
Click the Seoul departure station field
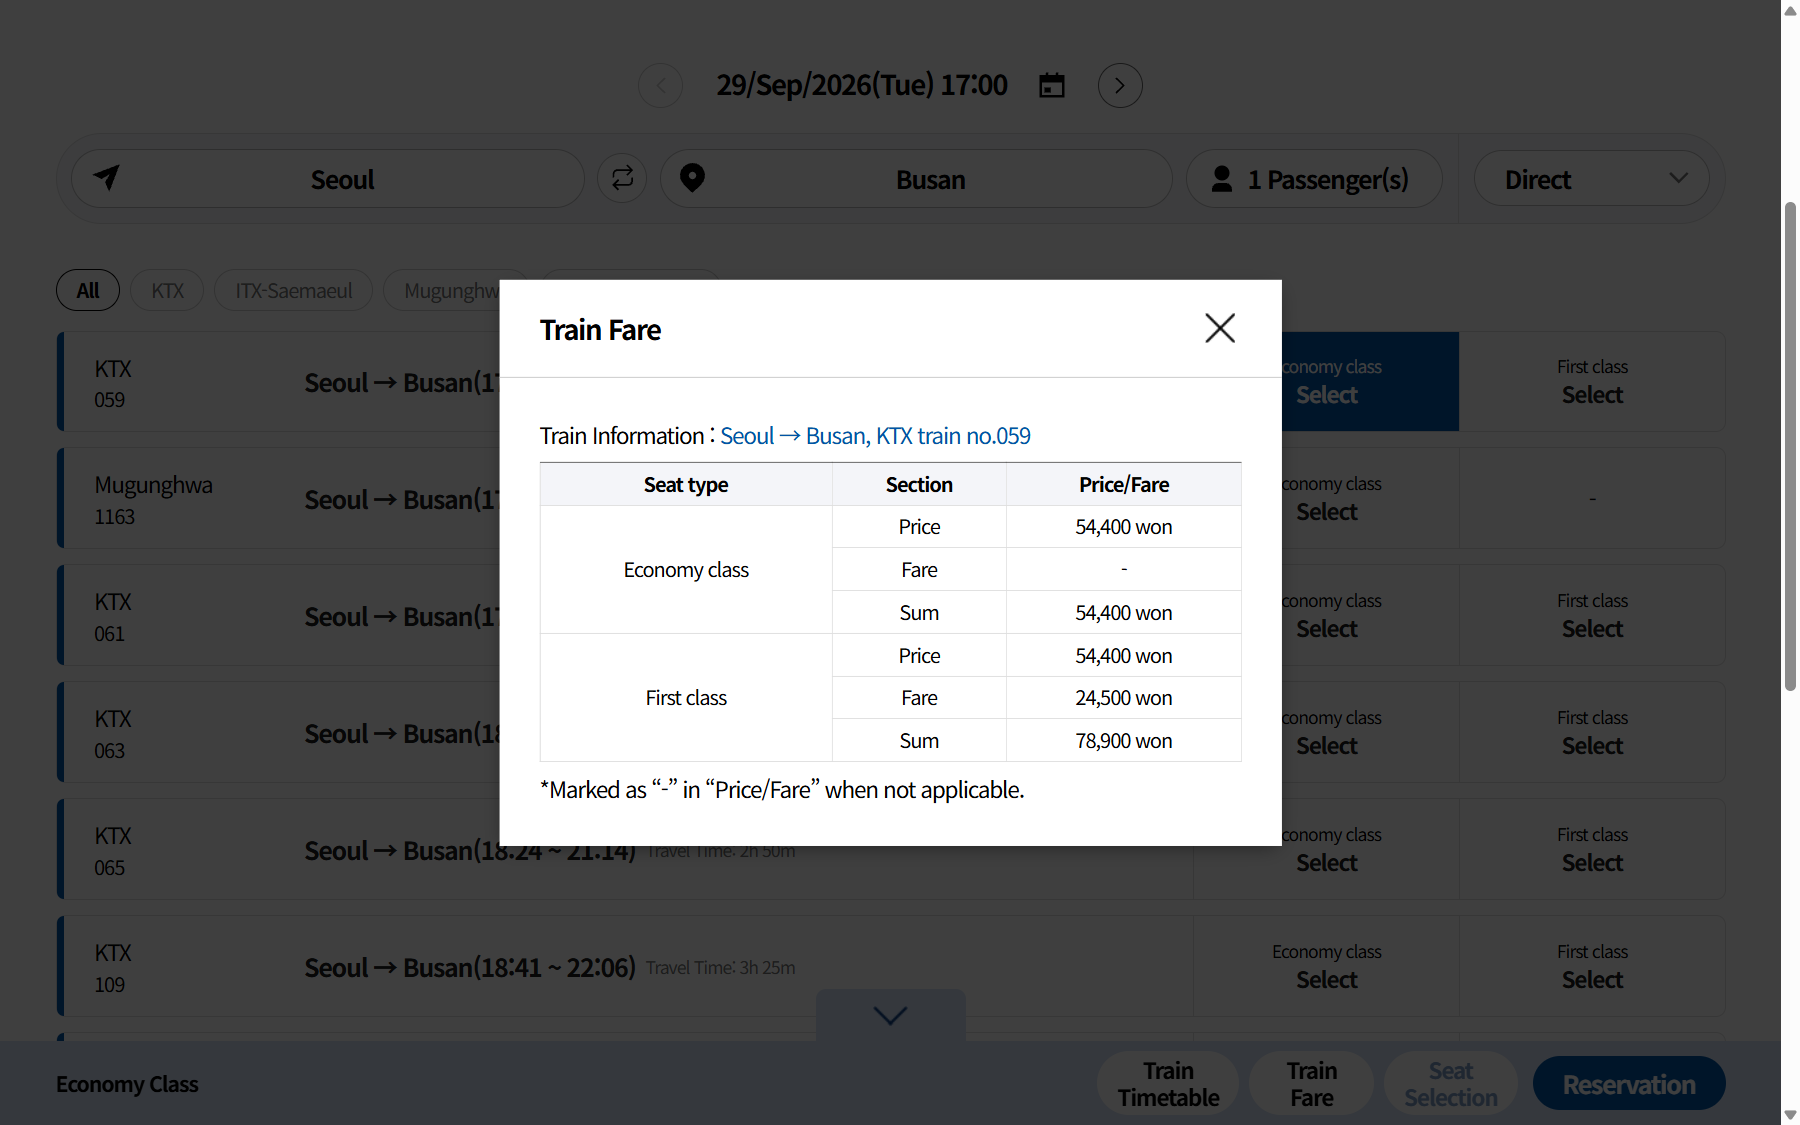(328, 179)
